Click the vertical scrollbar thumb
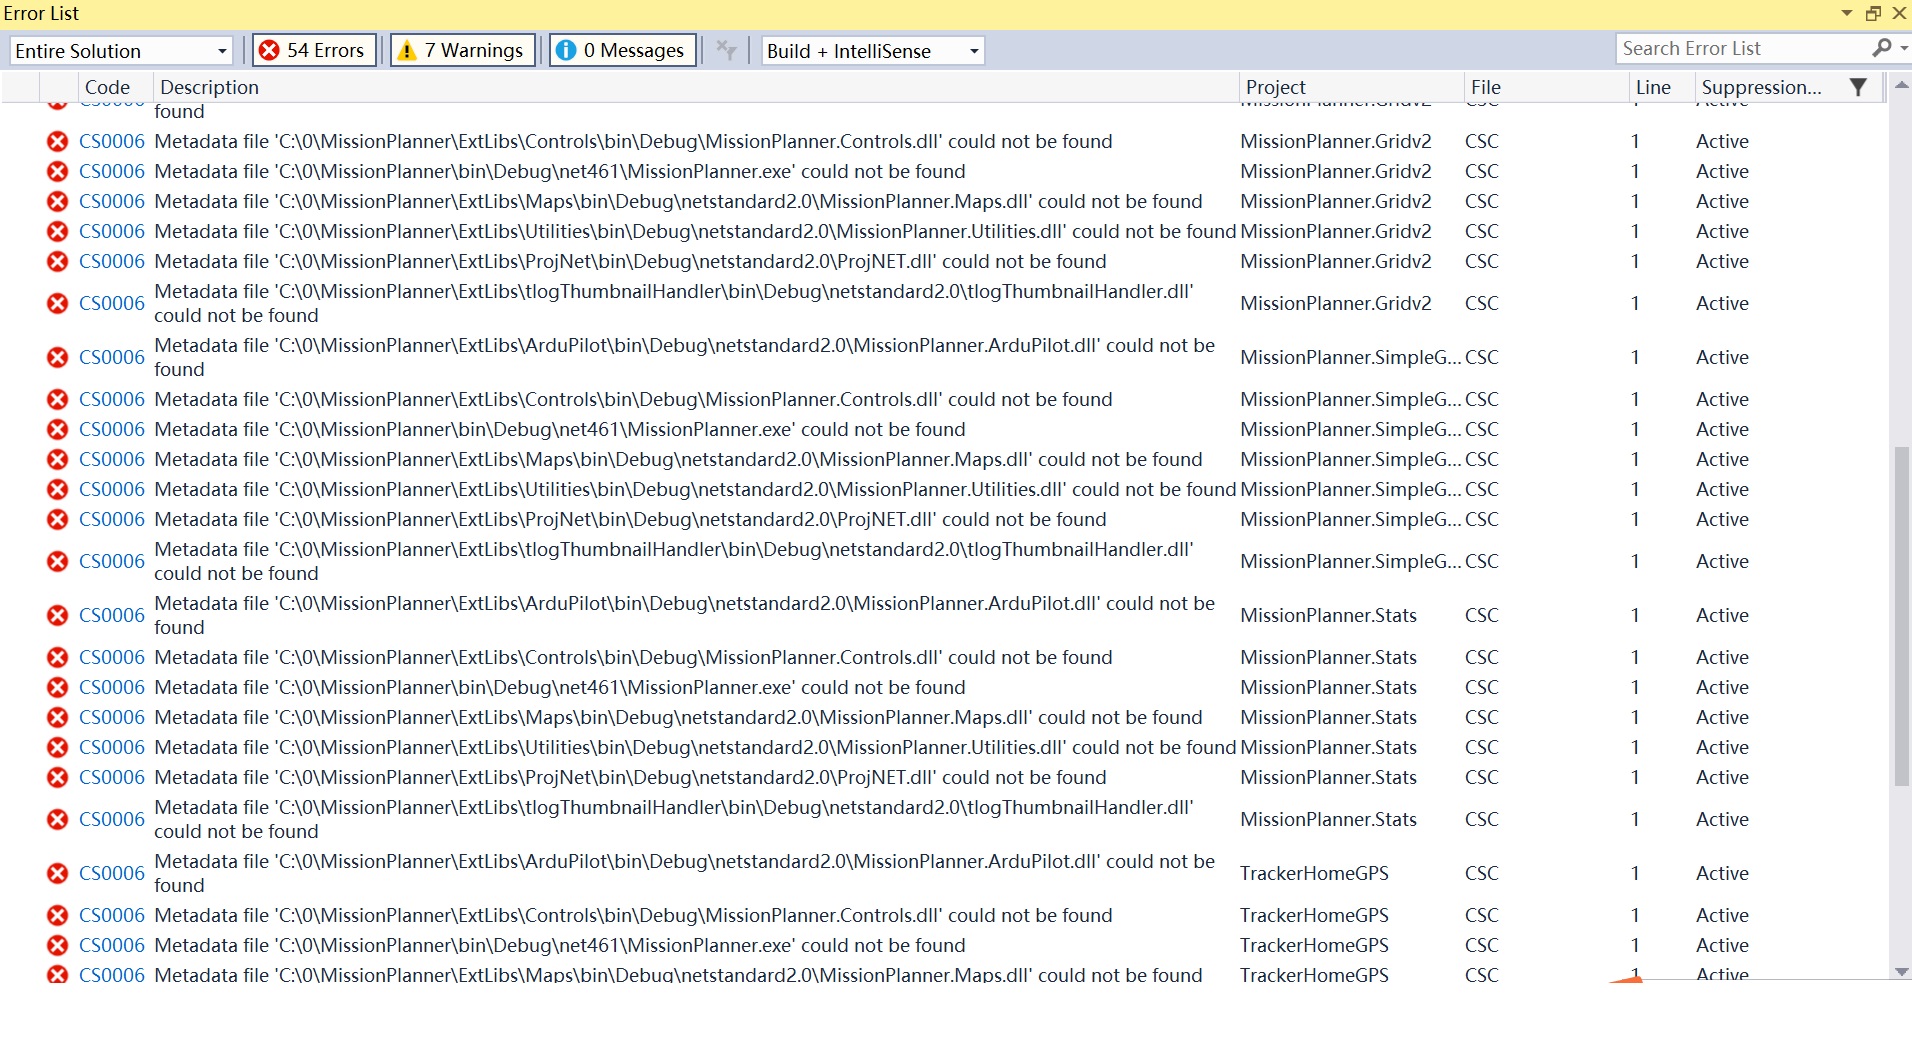Image resolution: width=1912 pixels, height=1048 pixels. click(x=1902, y=616)
